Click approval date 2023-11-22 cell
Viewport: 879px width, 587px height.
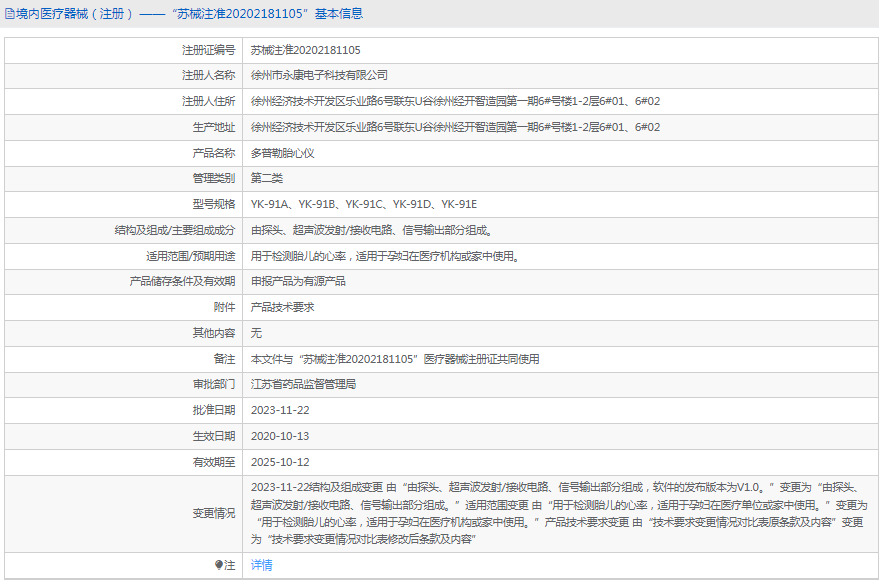pyautogui.click(x=280, y=410)
